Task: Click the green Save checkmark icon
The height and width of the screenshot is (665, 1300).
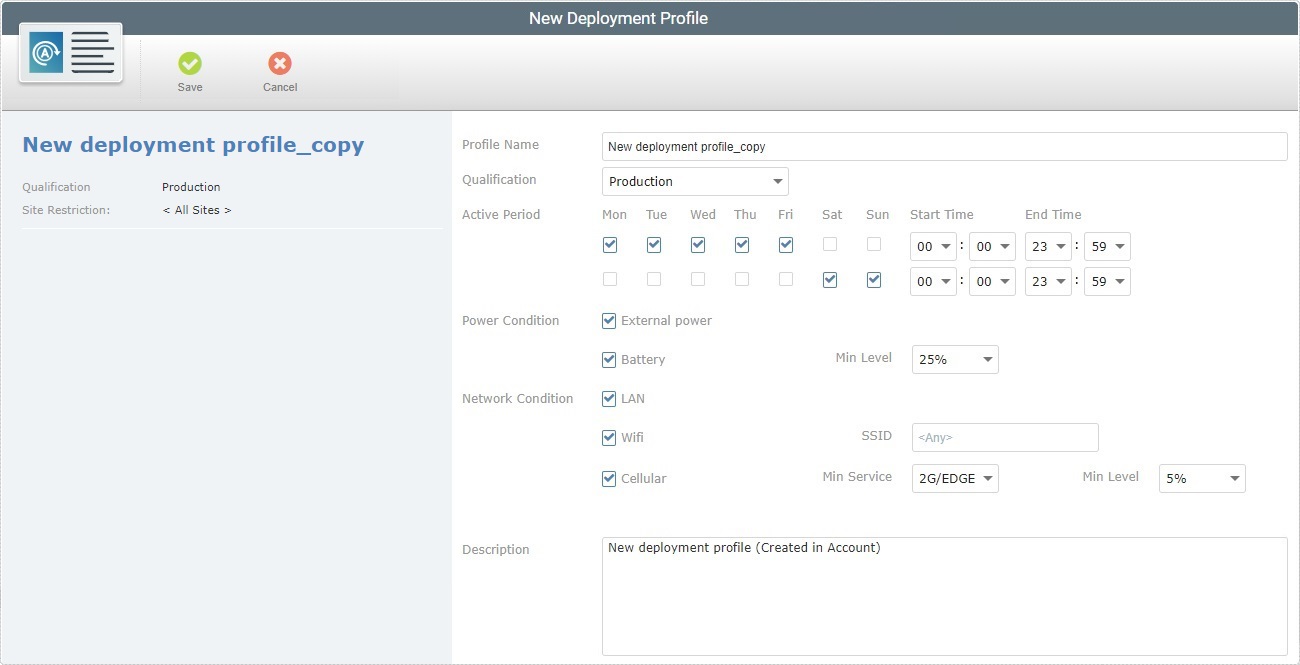Action: 190,64
